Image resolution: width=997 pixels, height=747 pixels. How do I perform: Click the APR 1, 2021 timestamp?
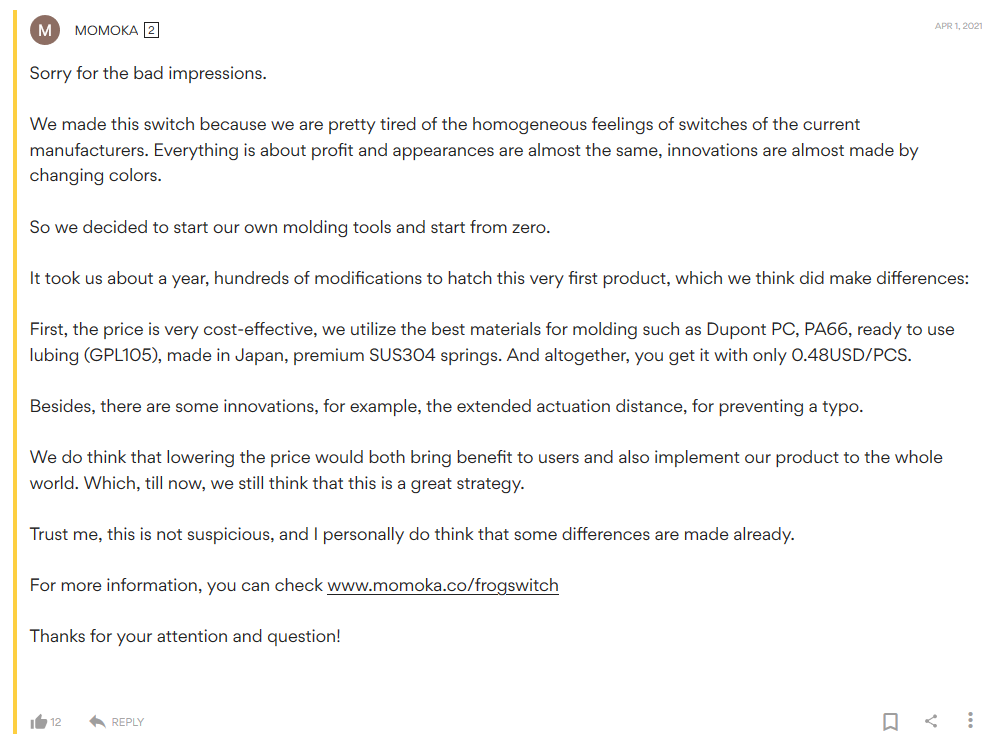[x=958, y=26]
